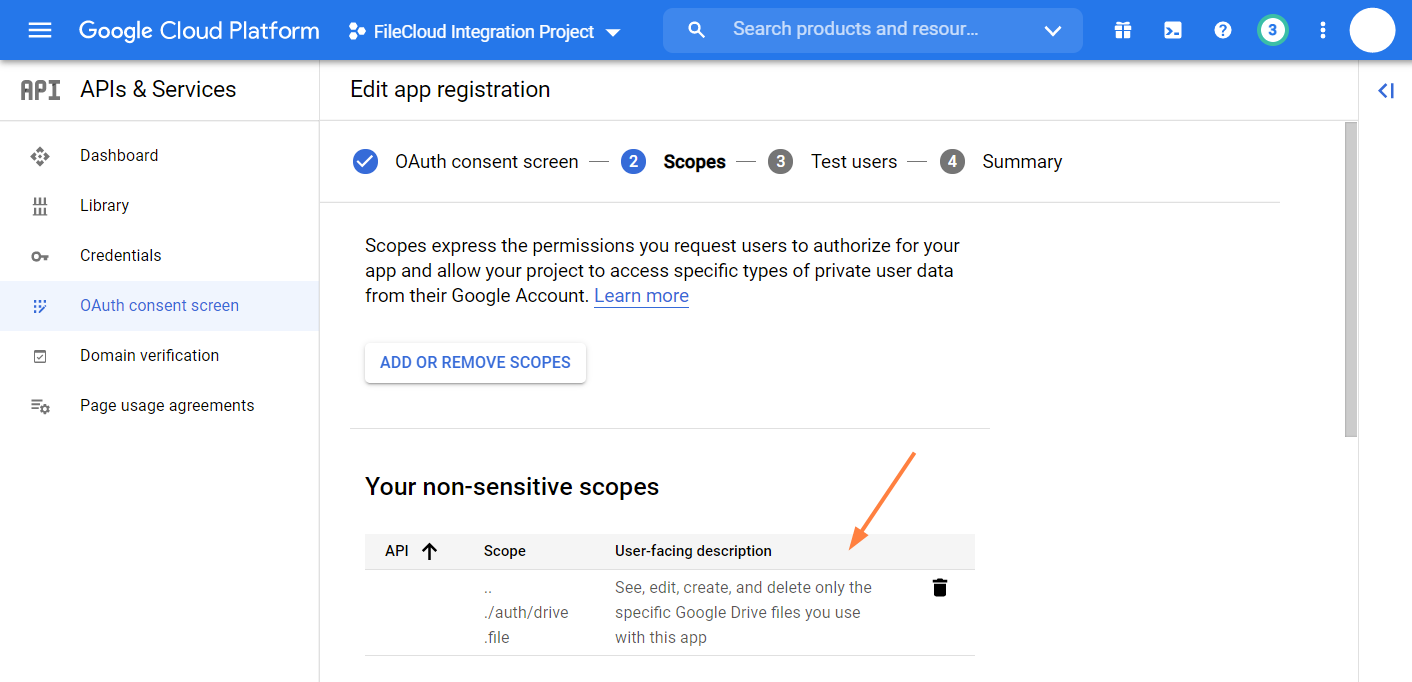Click the gift free trial icon

click(x=1123, y=30)
